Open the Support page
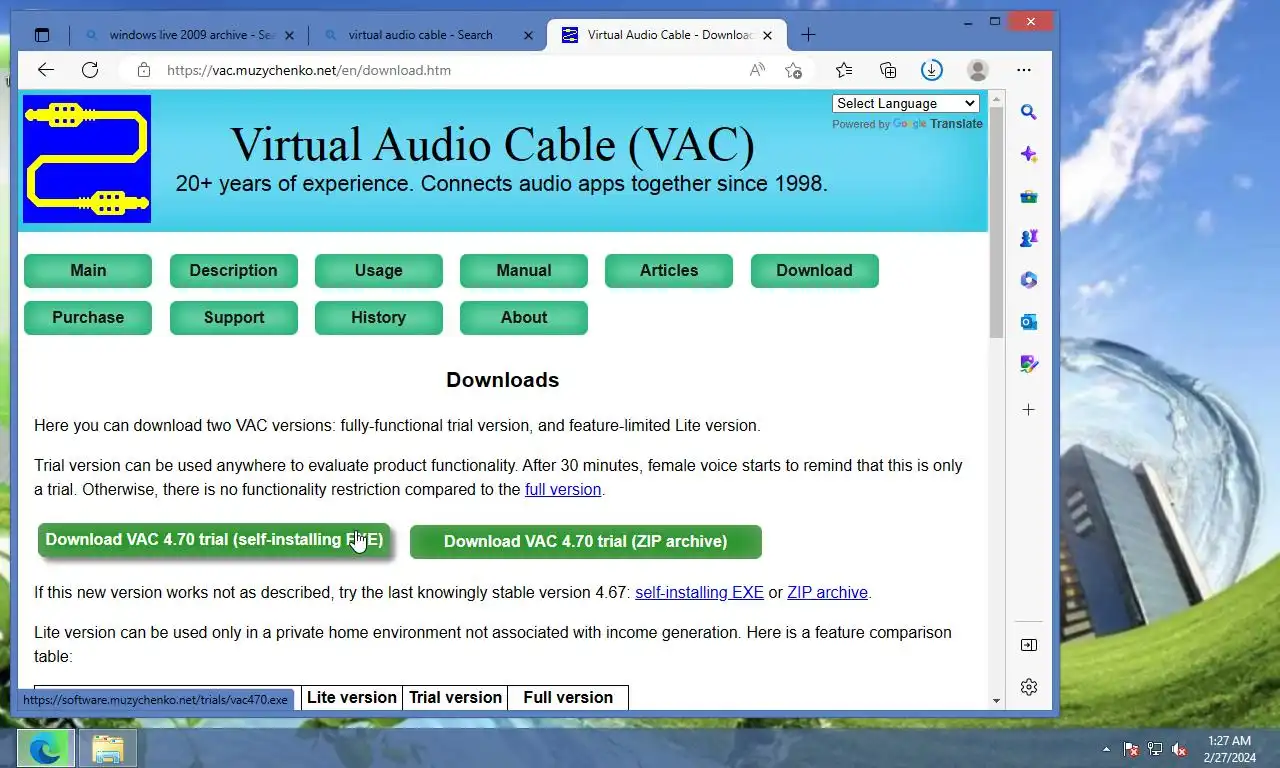Screen dimensions: 1280x768 (233, 317)
